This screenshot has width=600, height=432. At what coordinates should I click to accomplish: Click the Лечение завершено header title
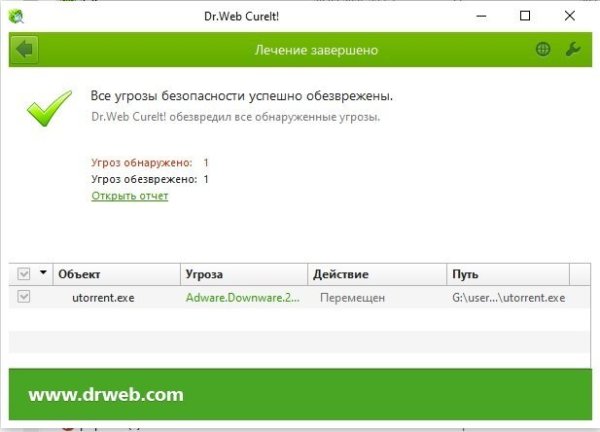316,50
